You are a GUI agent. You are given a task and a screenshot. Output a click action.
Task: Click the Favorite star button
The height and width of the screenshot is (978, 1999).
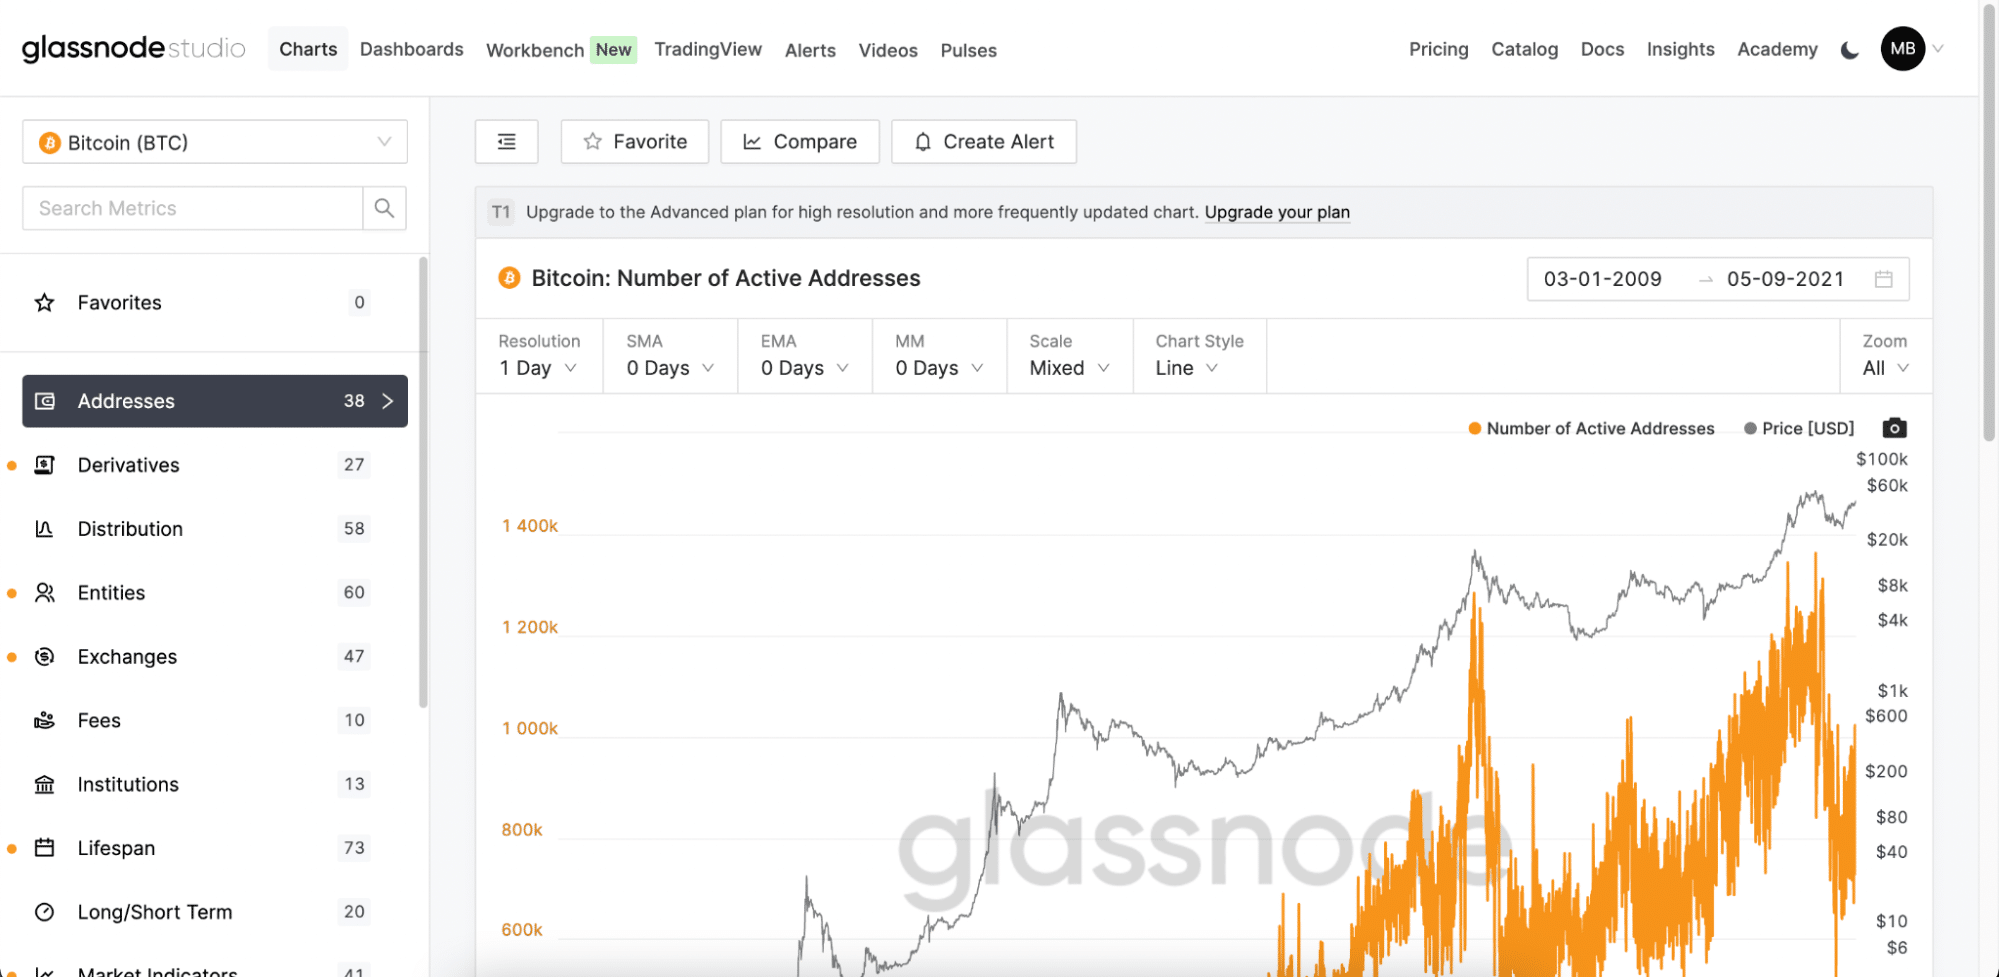pyautogui.click(x=635, y=142)
